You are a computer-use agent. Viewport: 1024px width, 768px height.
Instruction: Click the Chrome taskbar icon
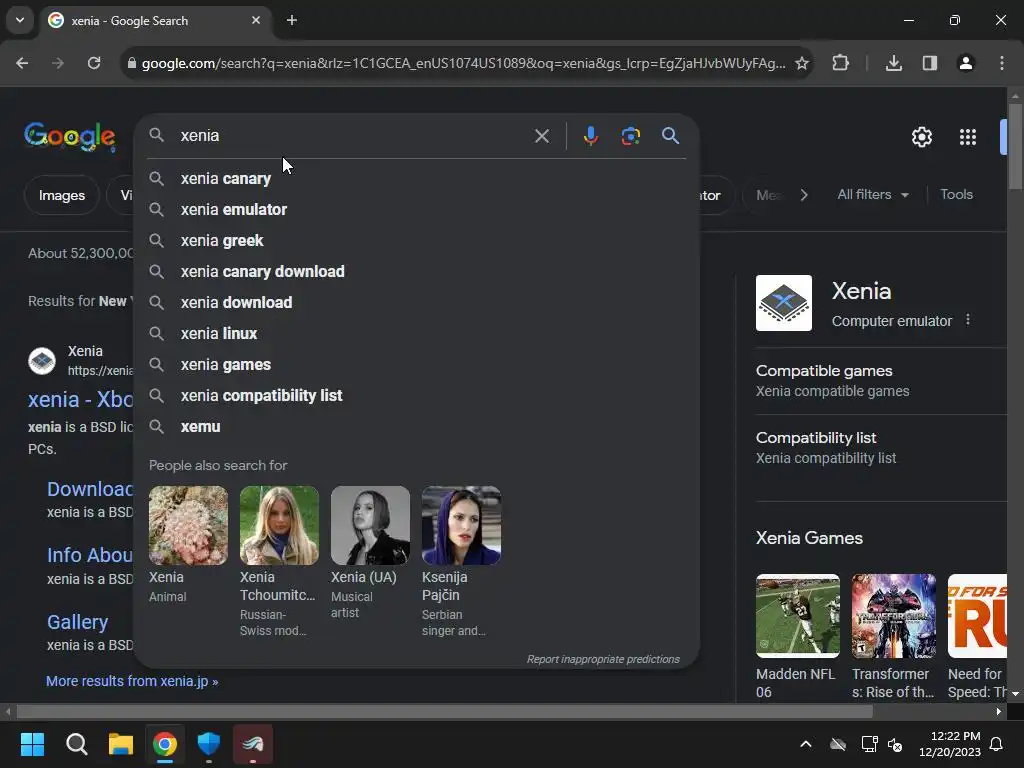pyautogui.click(x=165, y=744)
